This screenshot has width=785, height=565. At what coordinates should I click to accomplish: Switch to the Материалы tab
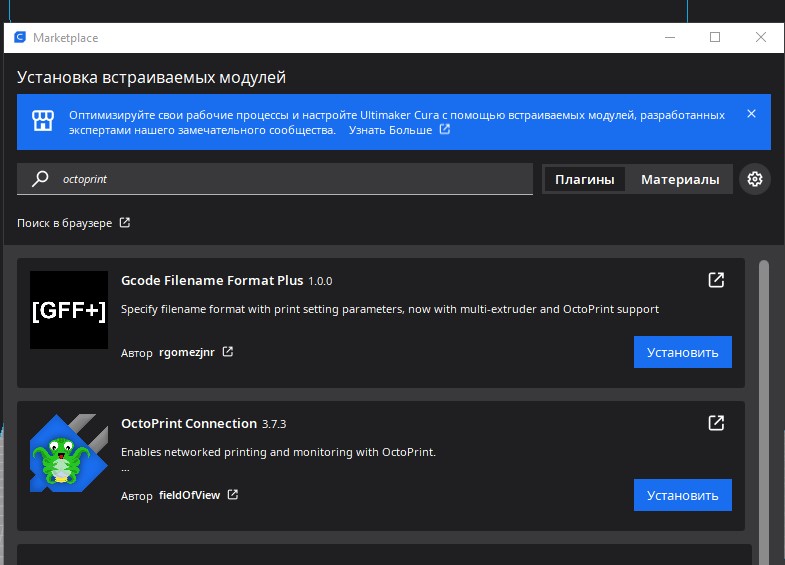[680, 180]
